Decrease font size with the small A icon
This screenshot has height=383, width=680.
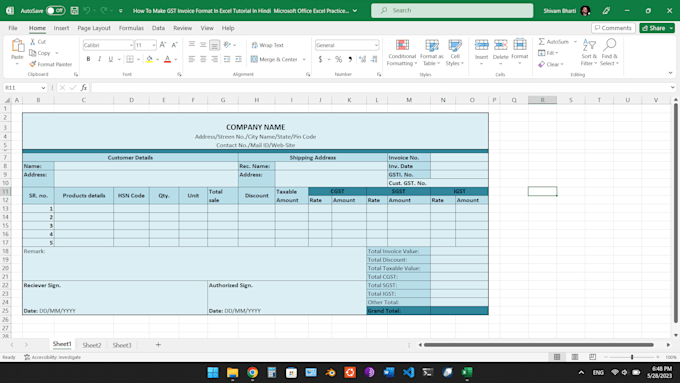pyautogui.click(x=174, y=45)
